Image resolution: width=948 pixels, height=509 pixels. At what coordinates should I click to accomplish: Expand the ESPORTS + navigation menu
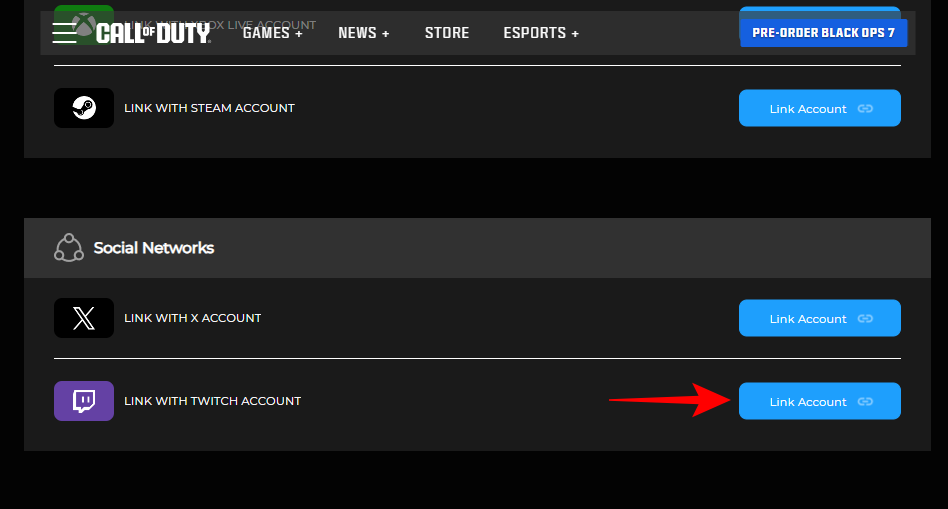pos(541,33)
